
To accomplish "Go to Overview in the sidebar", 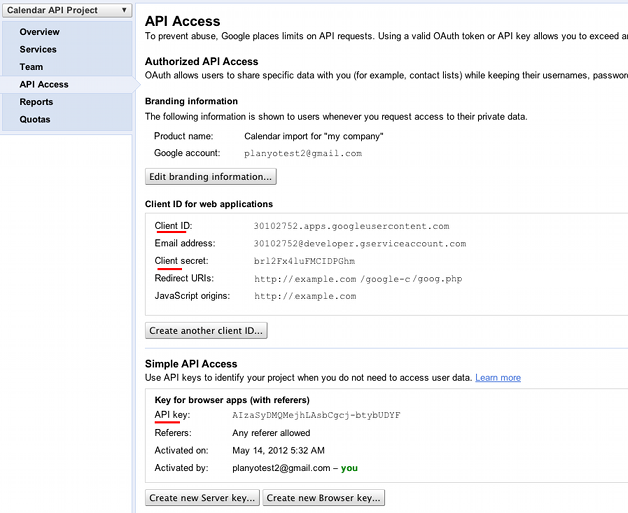I will point(39,32).
